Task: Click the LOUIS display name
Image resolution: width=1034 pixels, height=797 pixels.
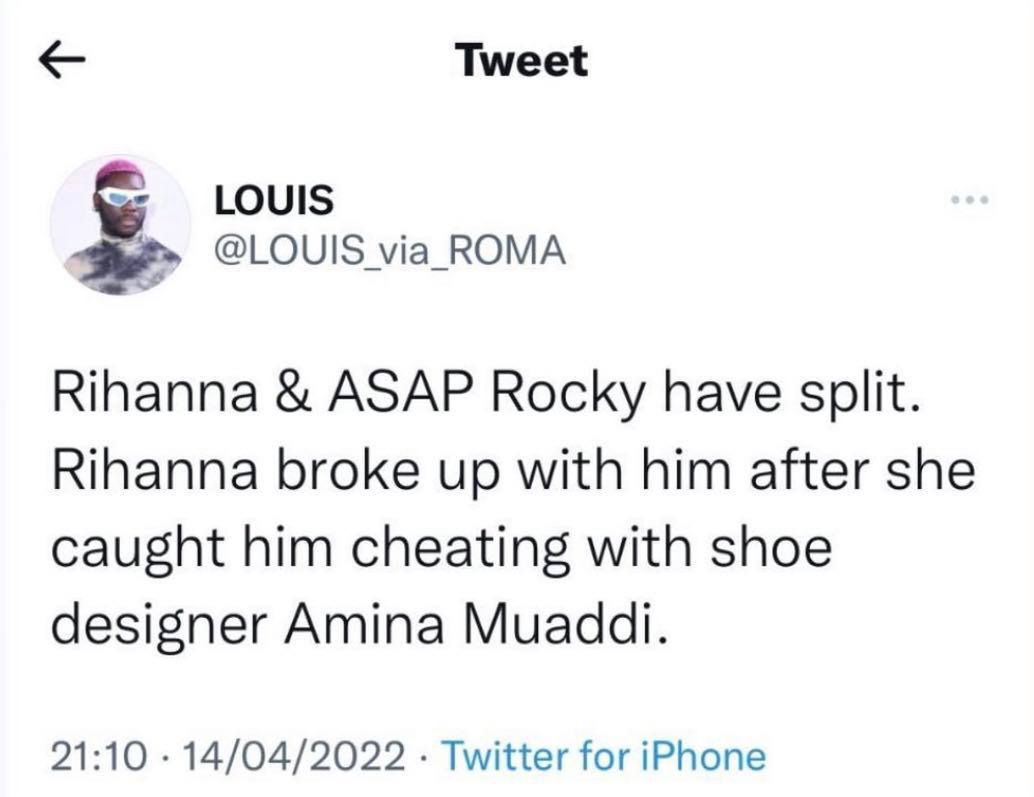Action: pos(274,200)
